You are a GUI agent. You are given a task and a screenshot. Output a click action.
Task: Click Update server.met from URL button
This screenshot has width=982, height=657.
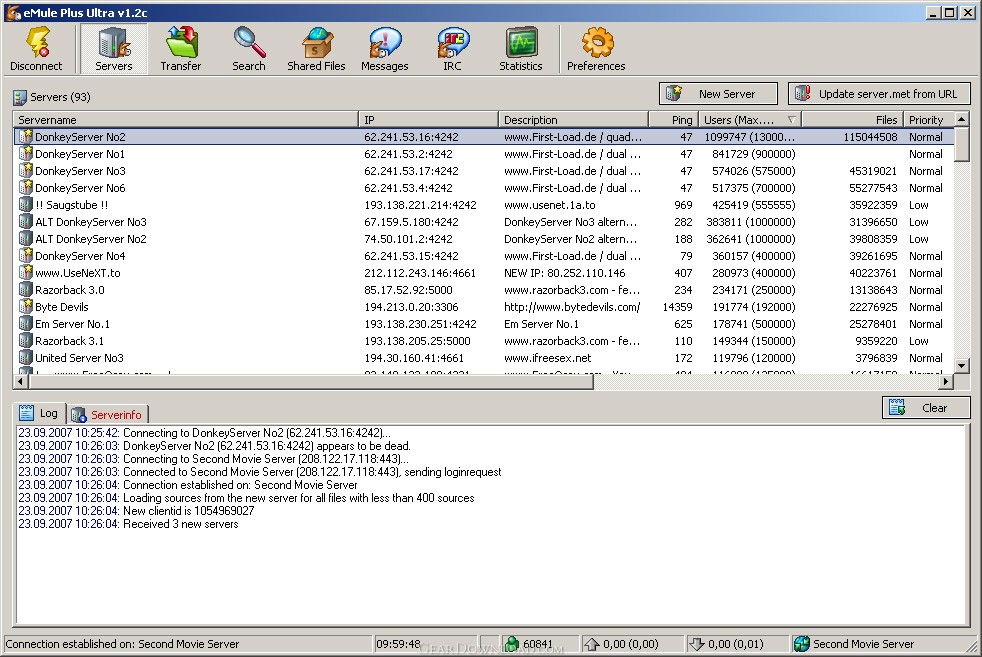pos(879,94)
